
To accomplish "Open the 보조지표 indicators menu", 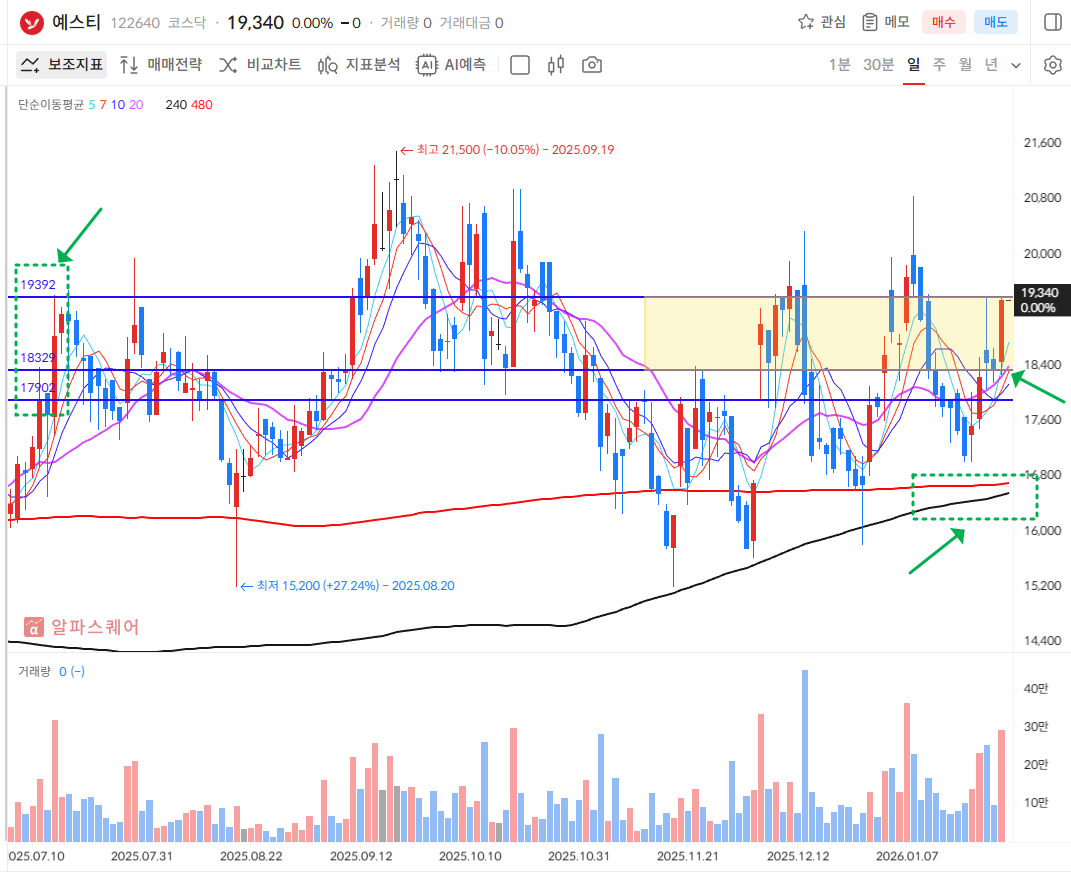I will click(61, 65).
